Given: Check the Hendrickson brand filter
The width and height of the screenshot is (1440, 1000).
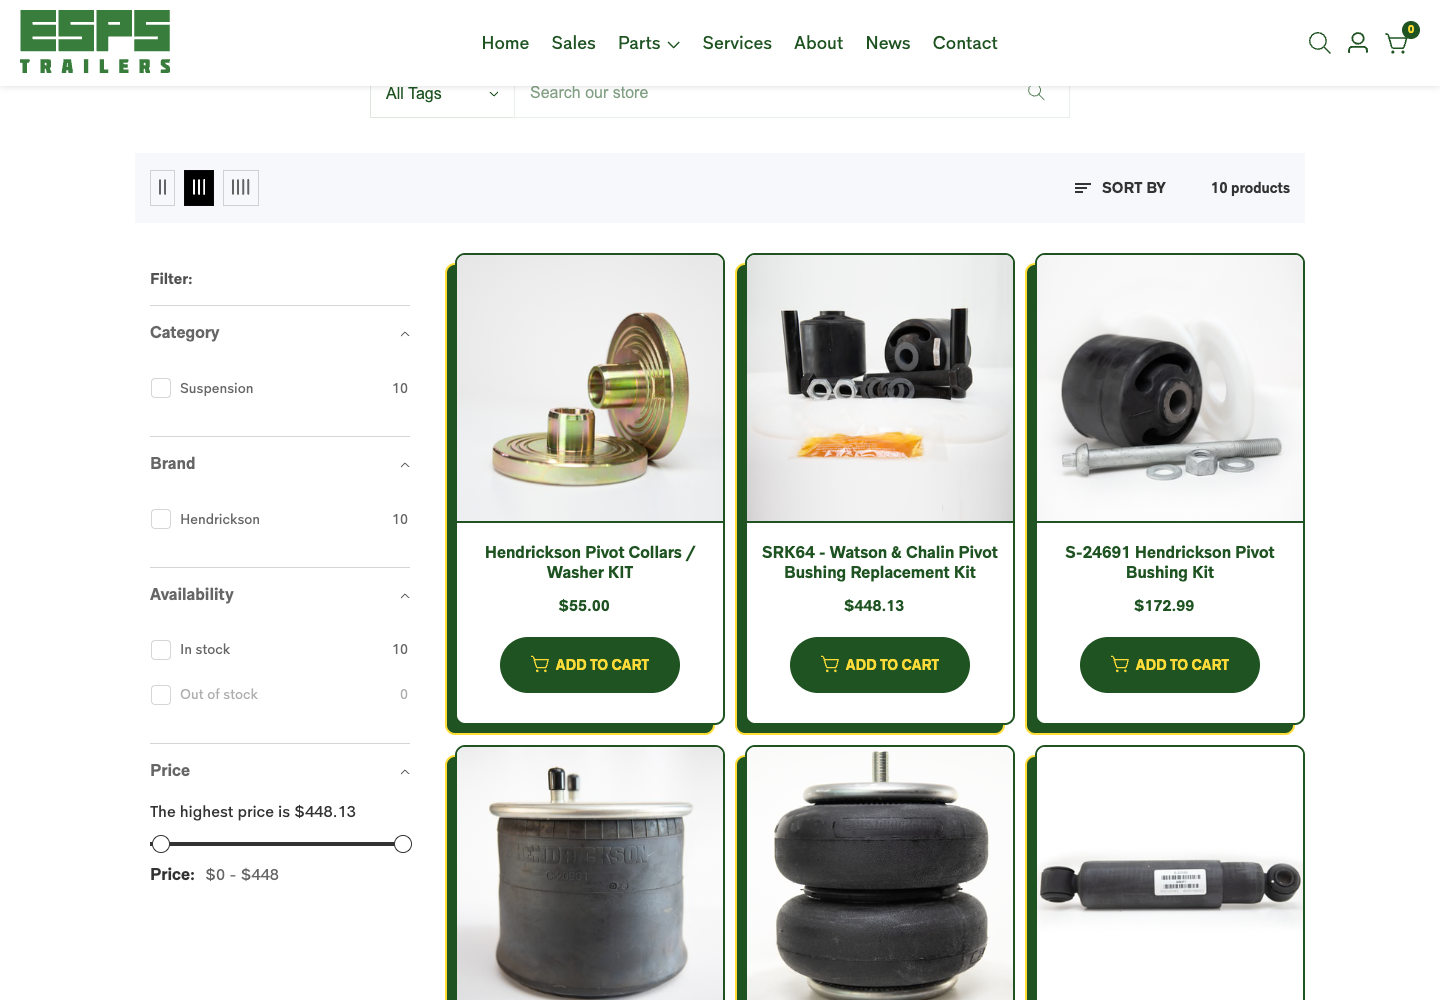Looking at the screenshot, I should click(161, 519).
